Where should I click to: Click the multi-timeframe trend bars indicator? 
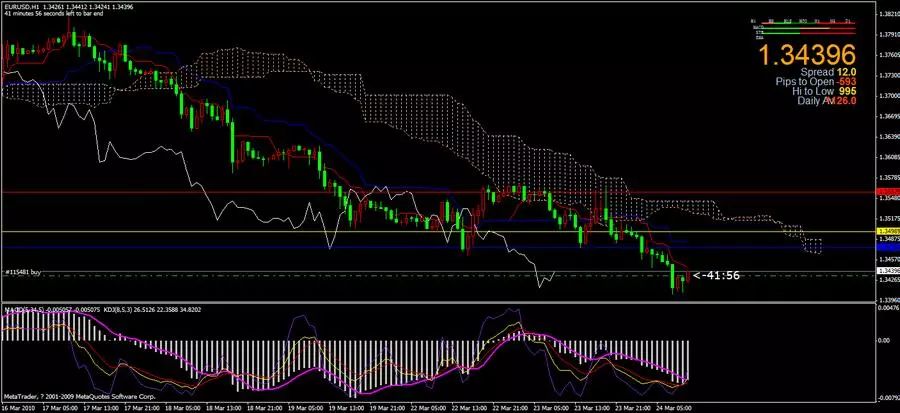804,29
